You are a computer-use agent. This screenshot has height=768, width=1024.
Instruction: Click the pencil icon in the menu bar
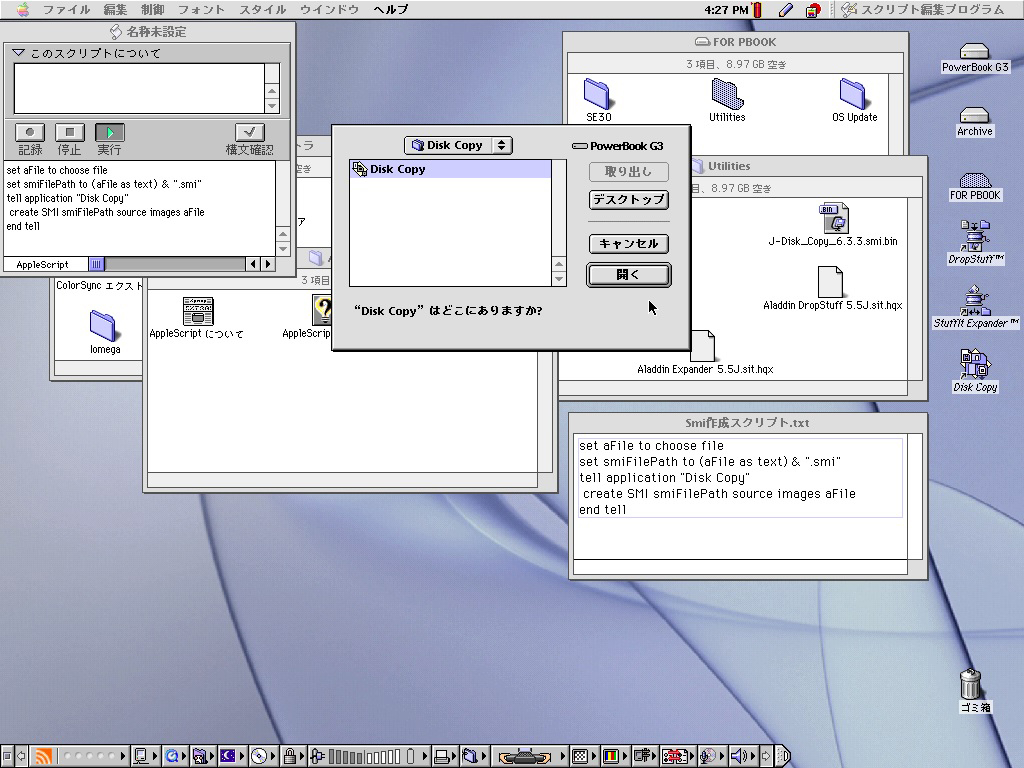click(786, 9)
